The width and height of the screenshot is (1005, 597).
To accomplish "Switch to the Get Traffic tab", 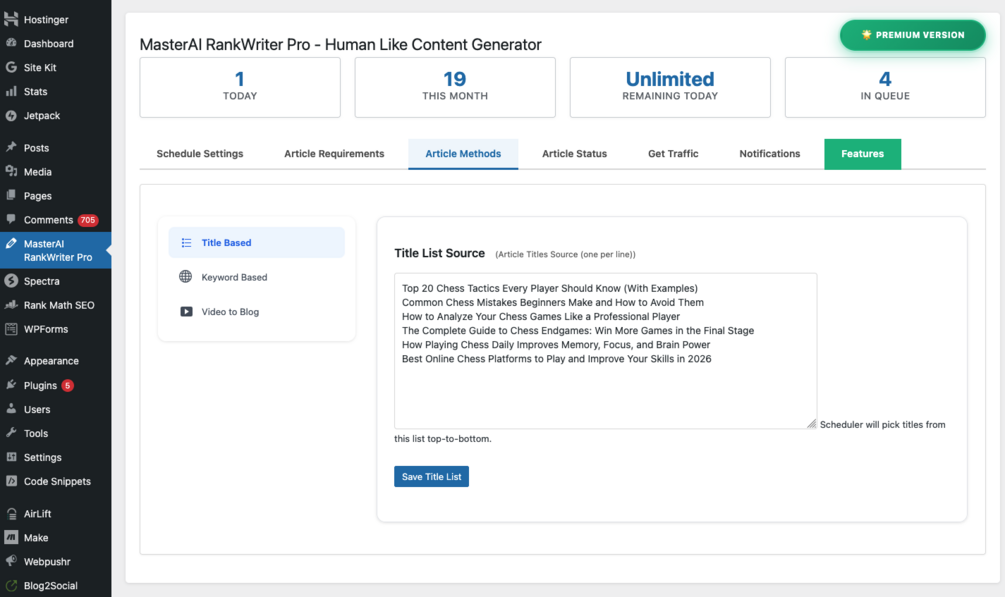I will (x=673, y=154).
